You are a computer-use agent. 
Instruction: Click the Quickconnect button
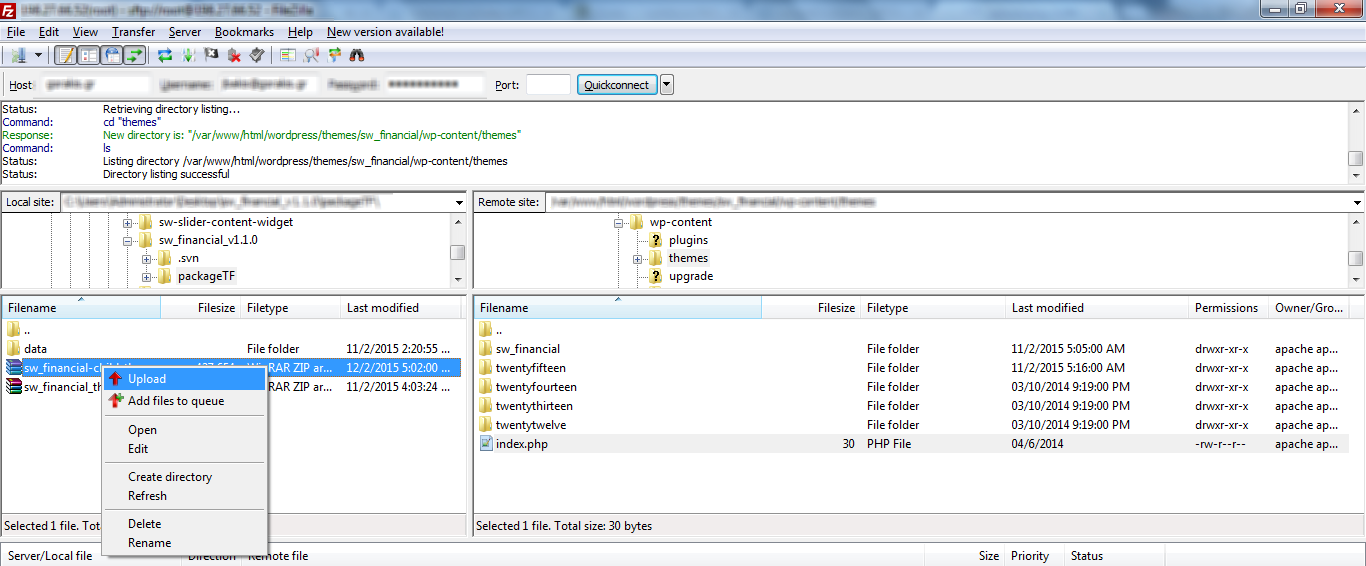point(617,85)
